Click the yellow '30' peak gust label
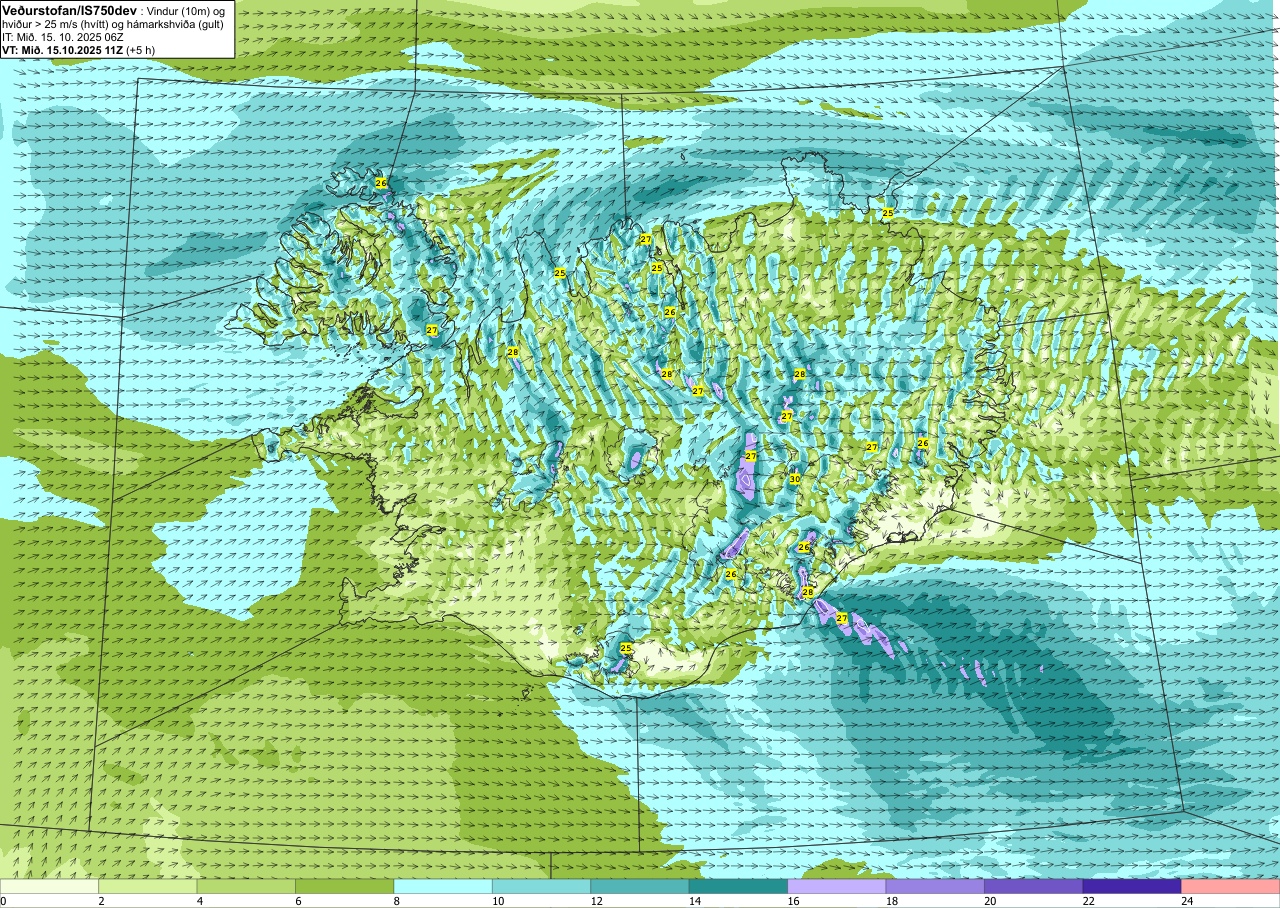The height and width of the screenshot is (908, 1280). 794,480
